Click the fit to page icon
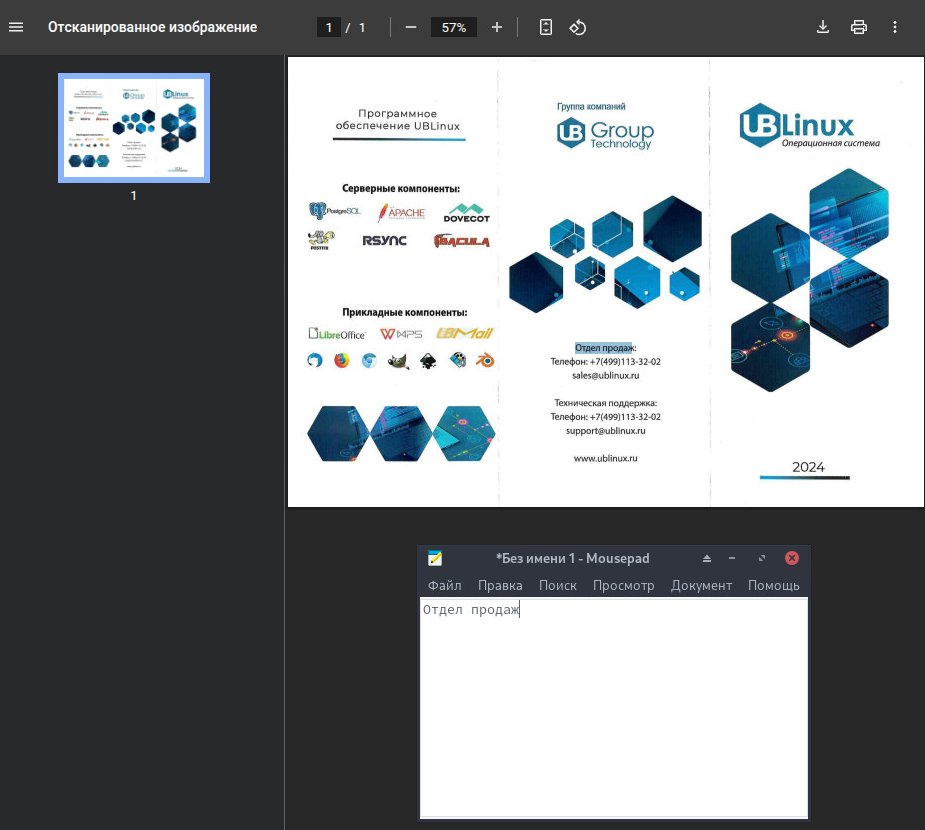 [545, 27]
